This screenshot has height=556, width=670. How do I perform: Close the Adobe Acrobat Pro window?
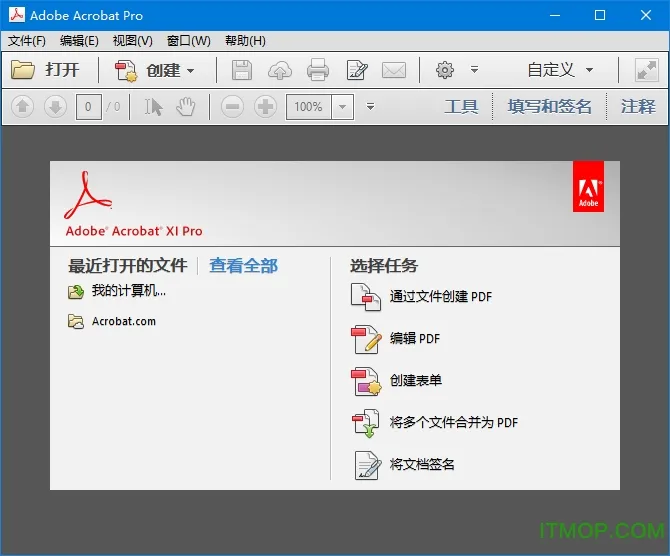[x=646, y=15]
